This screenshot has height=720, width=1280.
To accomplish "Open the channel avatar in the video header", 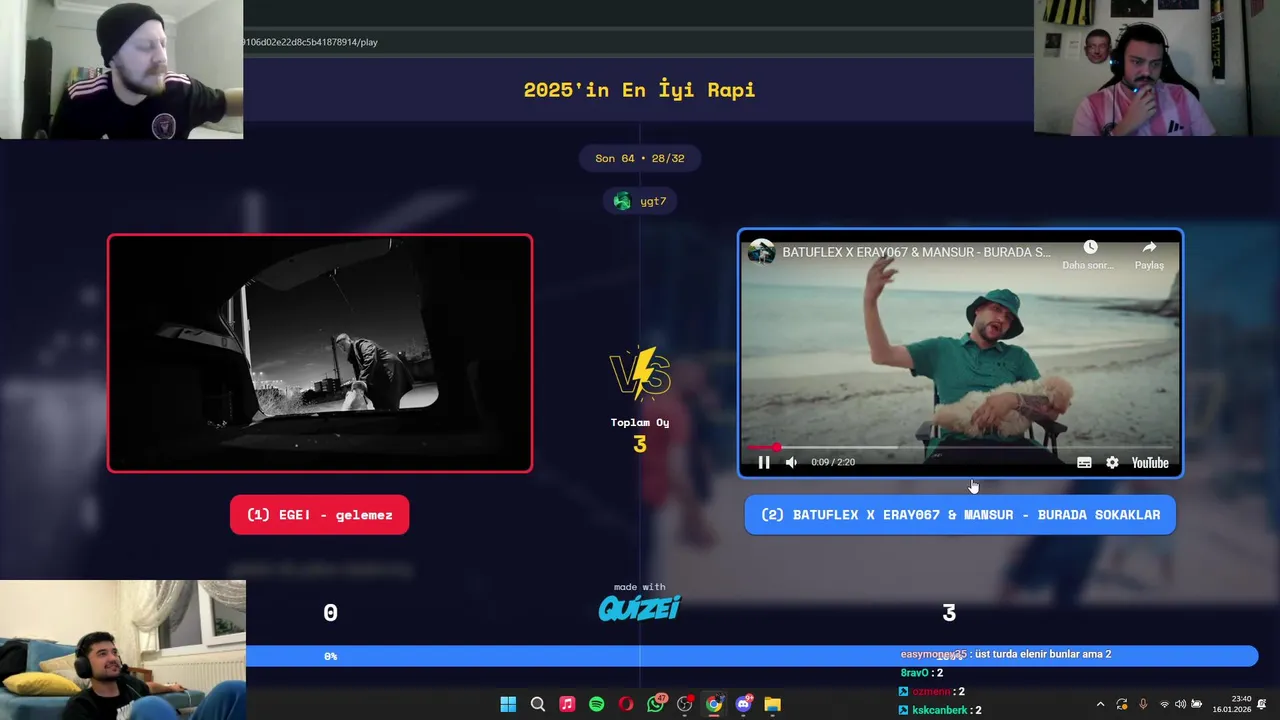I will (x=762, y=251).
